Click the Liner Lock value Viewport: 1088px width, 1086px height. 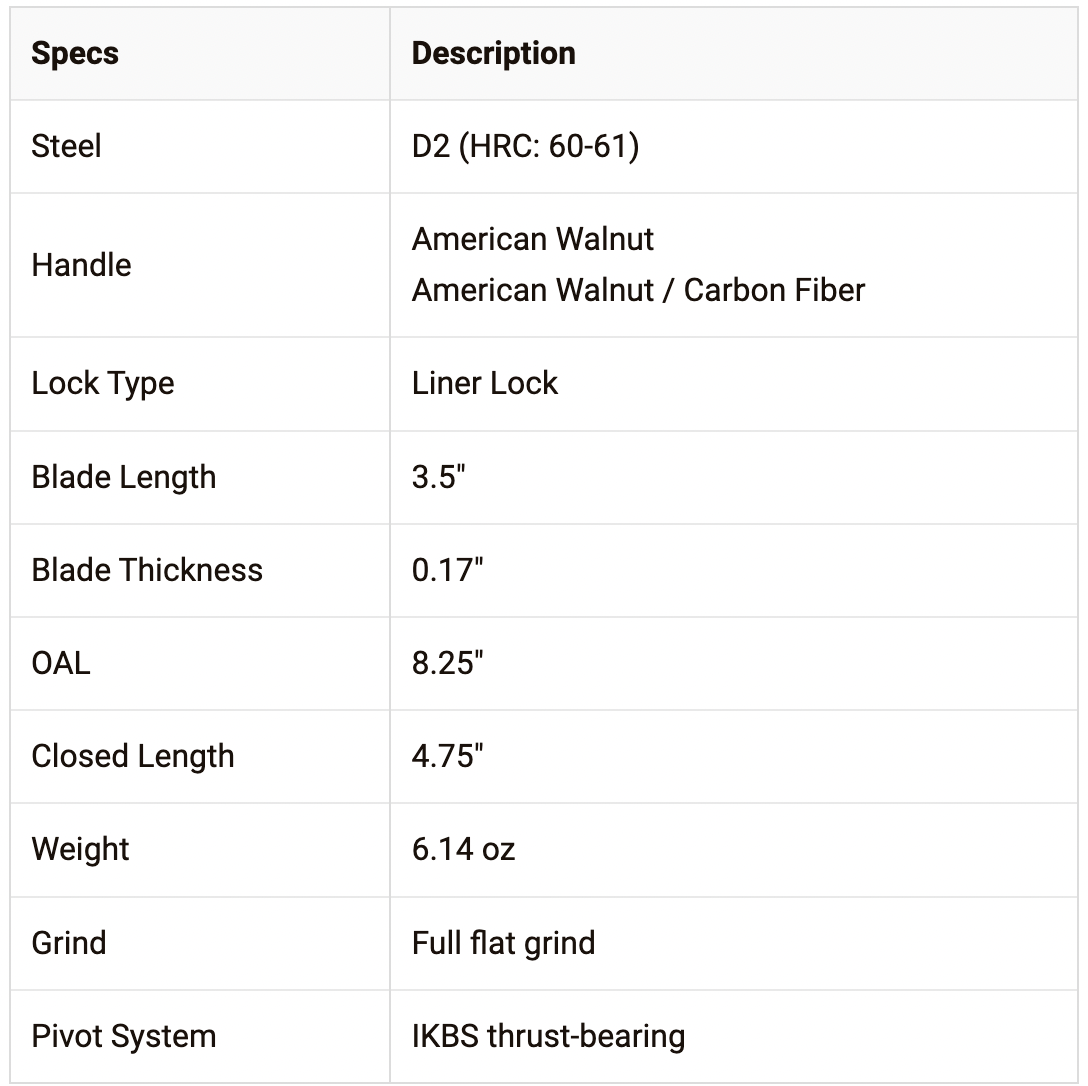485,384
